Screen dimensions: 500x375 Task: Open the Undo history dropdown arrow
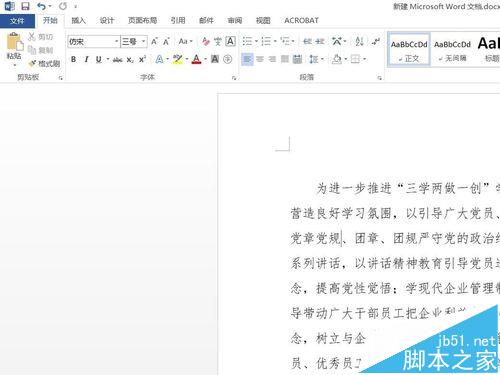point(50,6)
